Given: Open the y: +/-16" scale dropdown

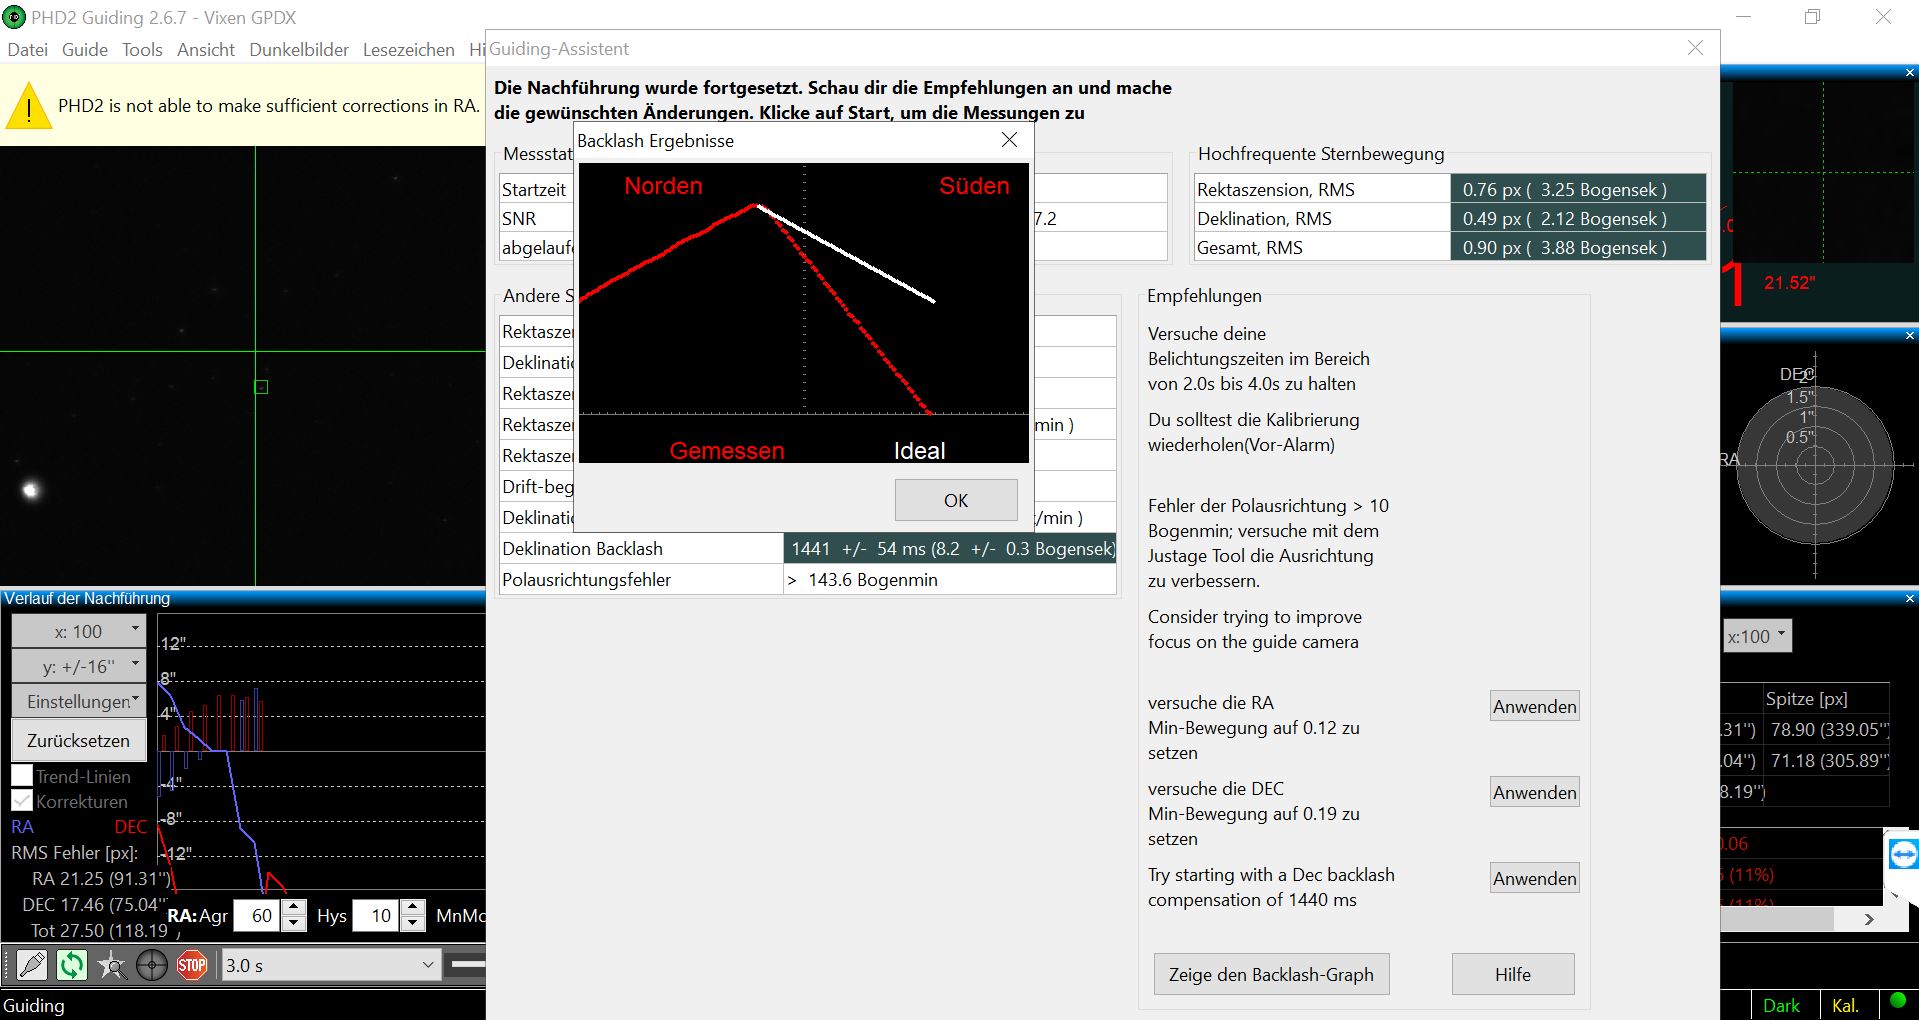Looking at the screenshot, I should click(79, 666).
